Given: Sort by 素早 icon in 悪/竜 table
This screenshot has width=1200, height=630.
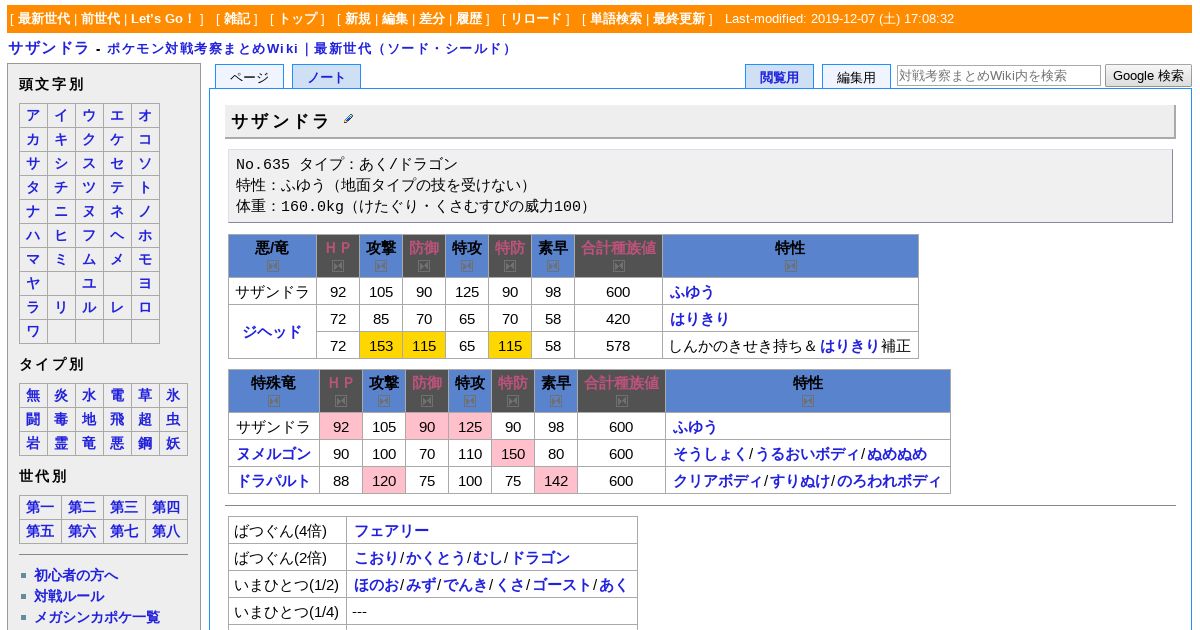Looking at the screenshot, I should click(x=553, y=266).
